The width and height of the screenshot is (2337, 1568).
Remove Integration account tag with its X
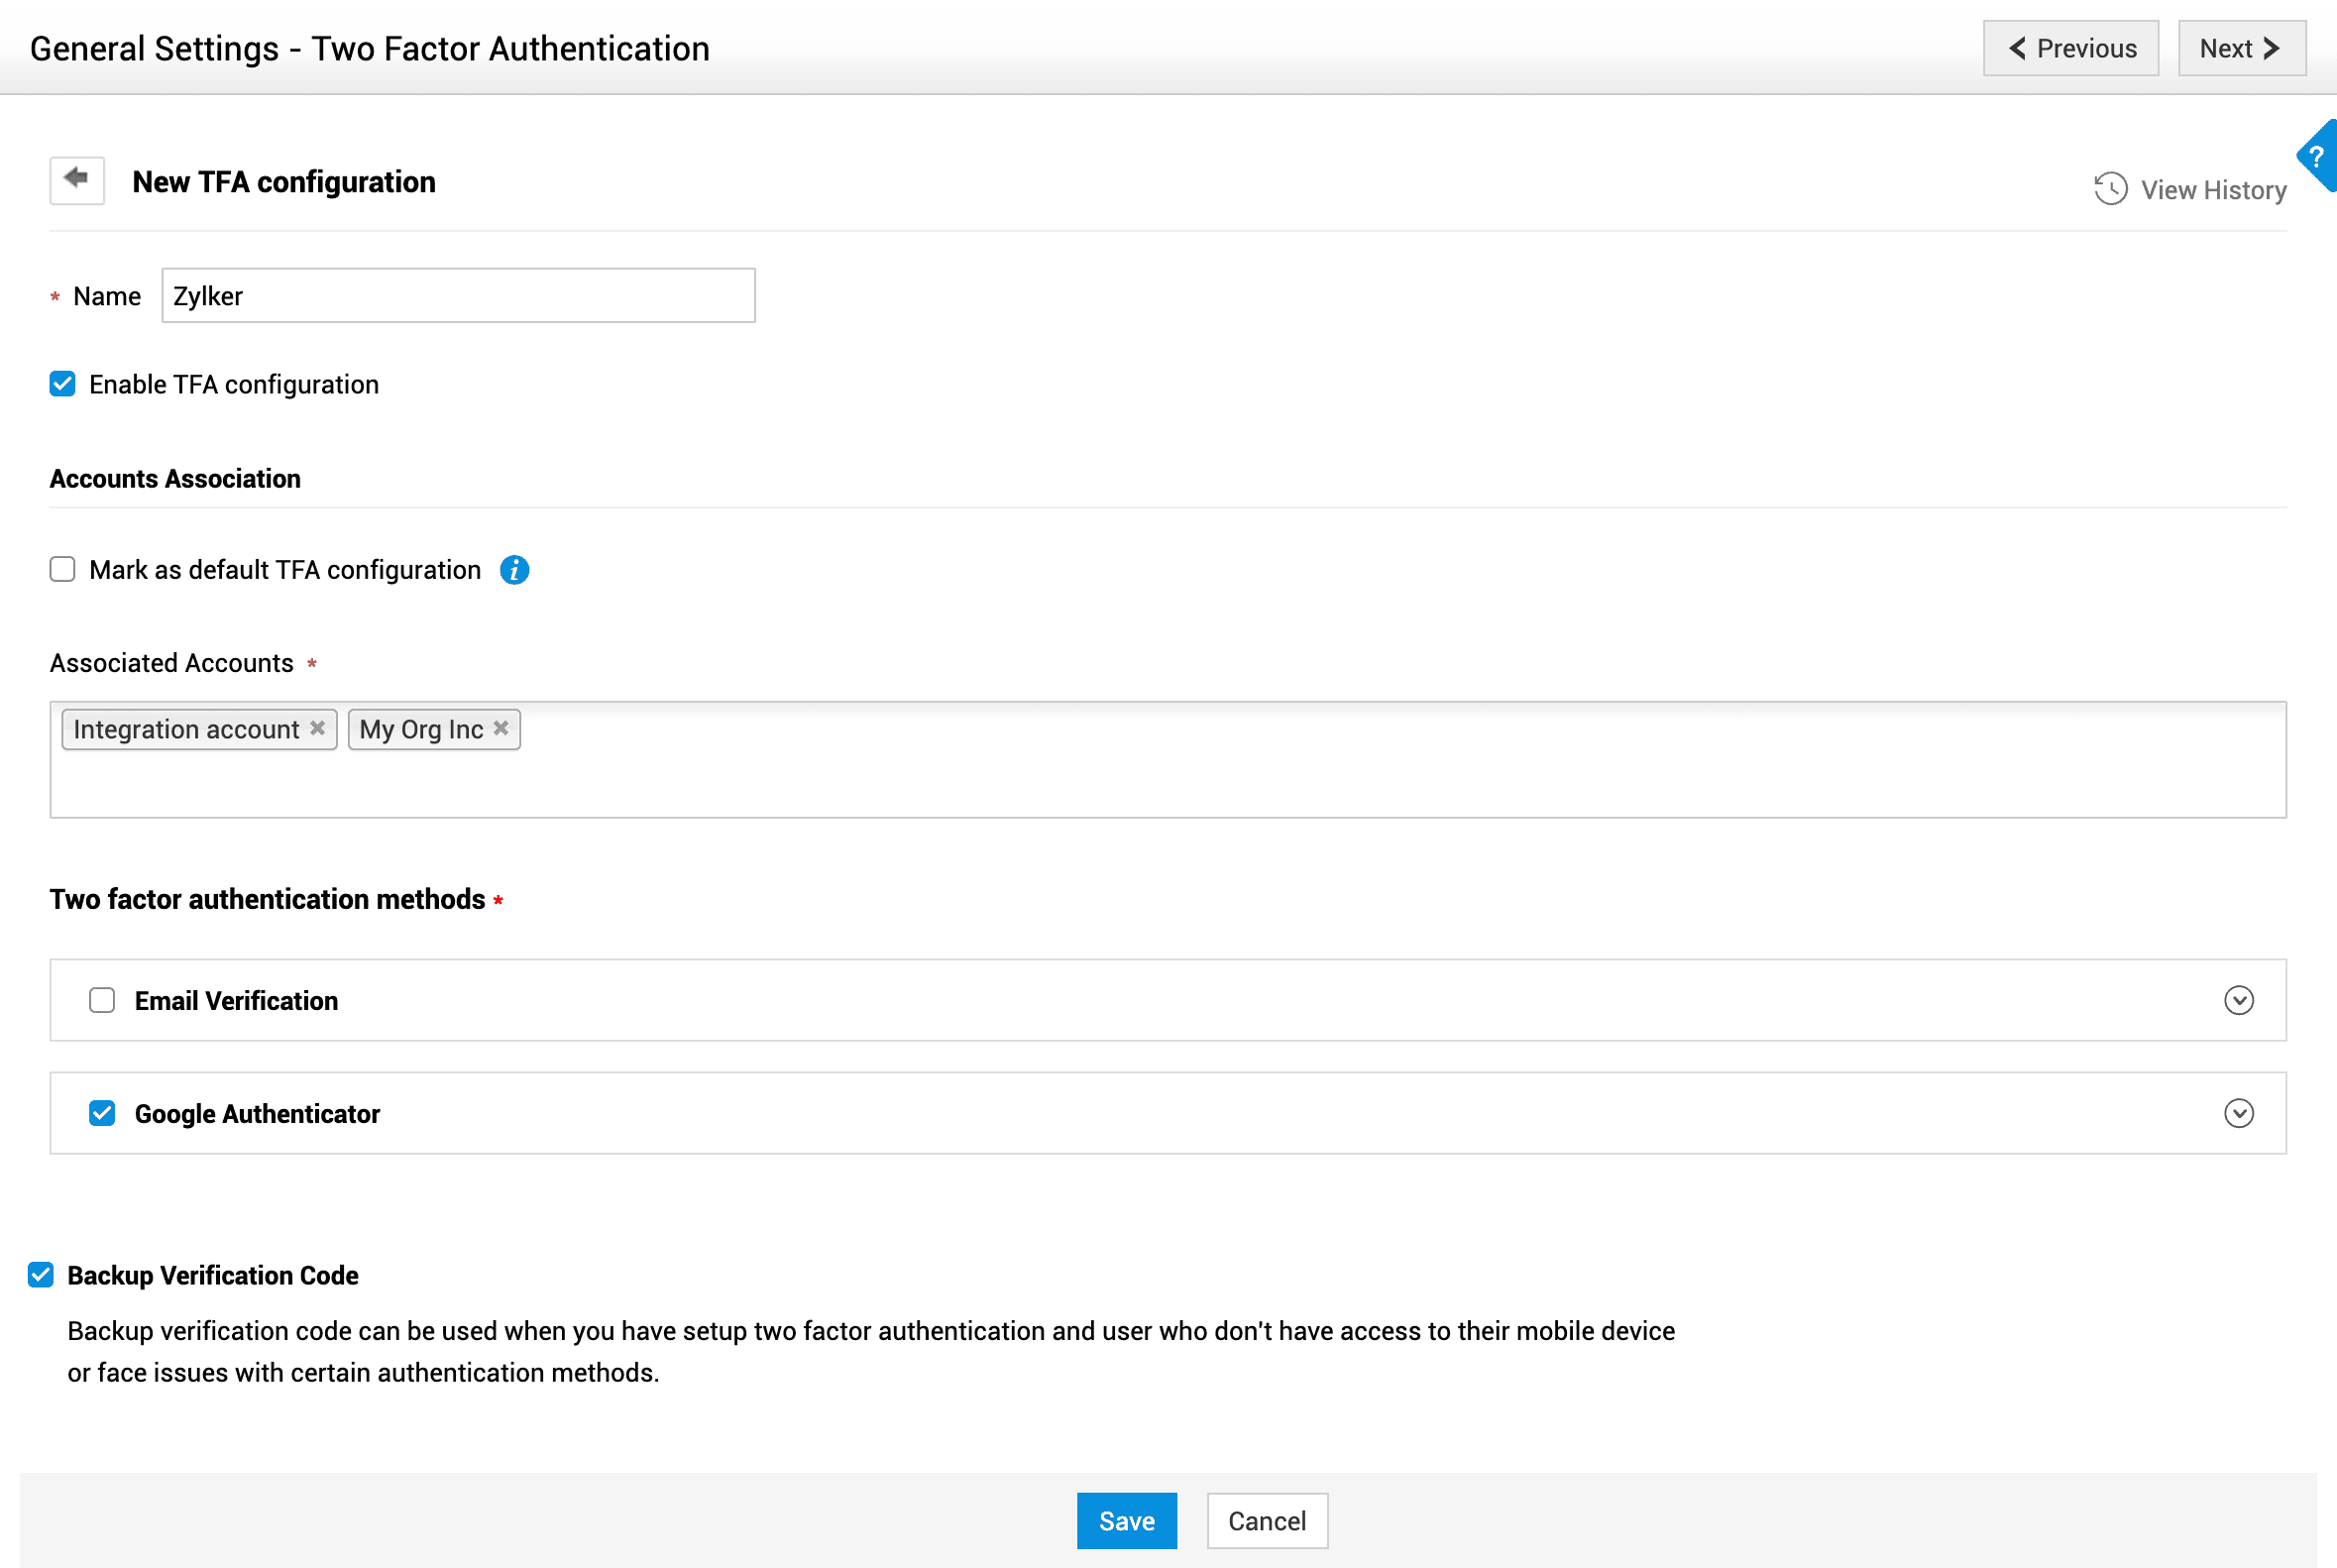pos(317,729)
